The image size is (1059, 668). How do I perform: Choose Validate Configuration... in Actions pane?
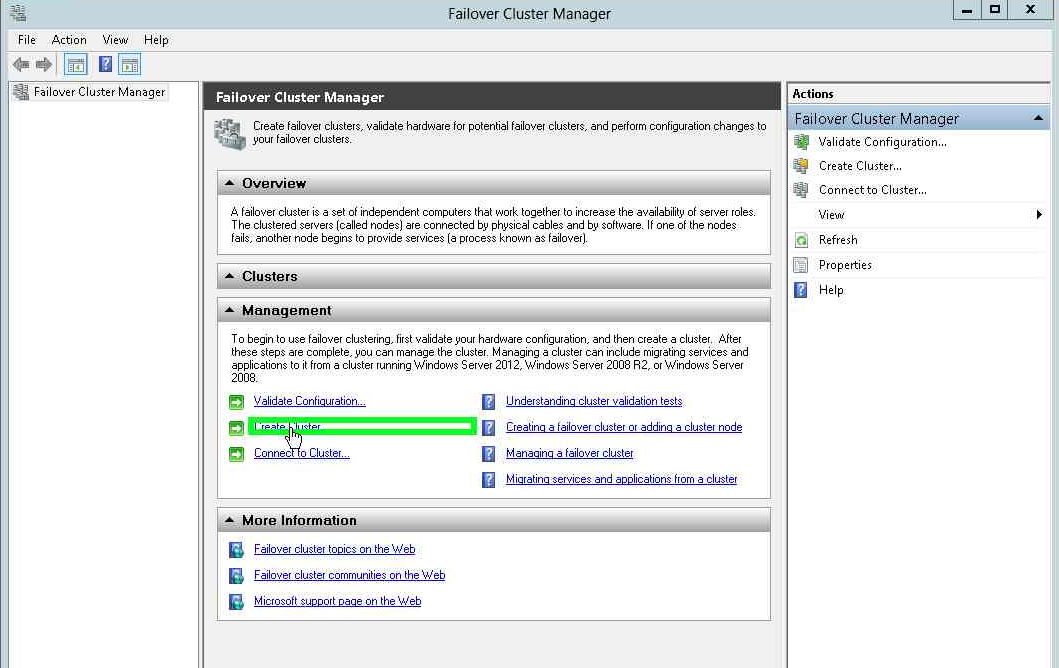click(x=882, y=142)
